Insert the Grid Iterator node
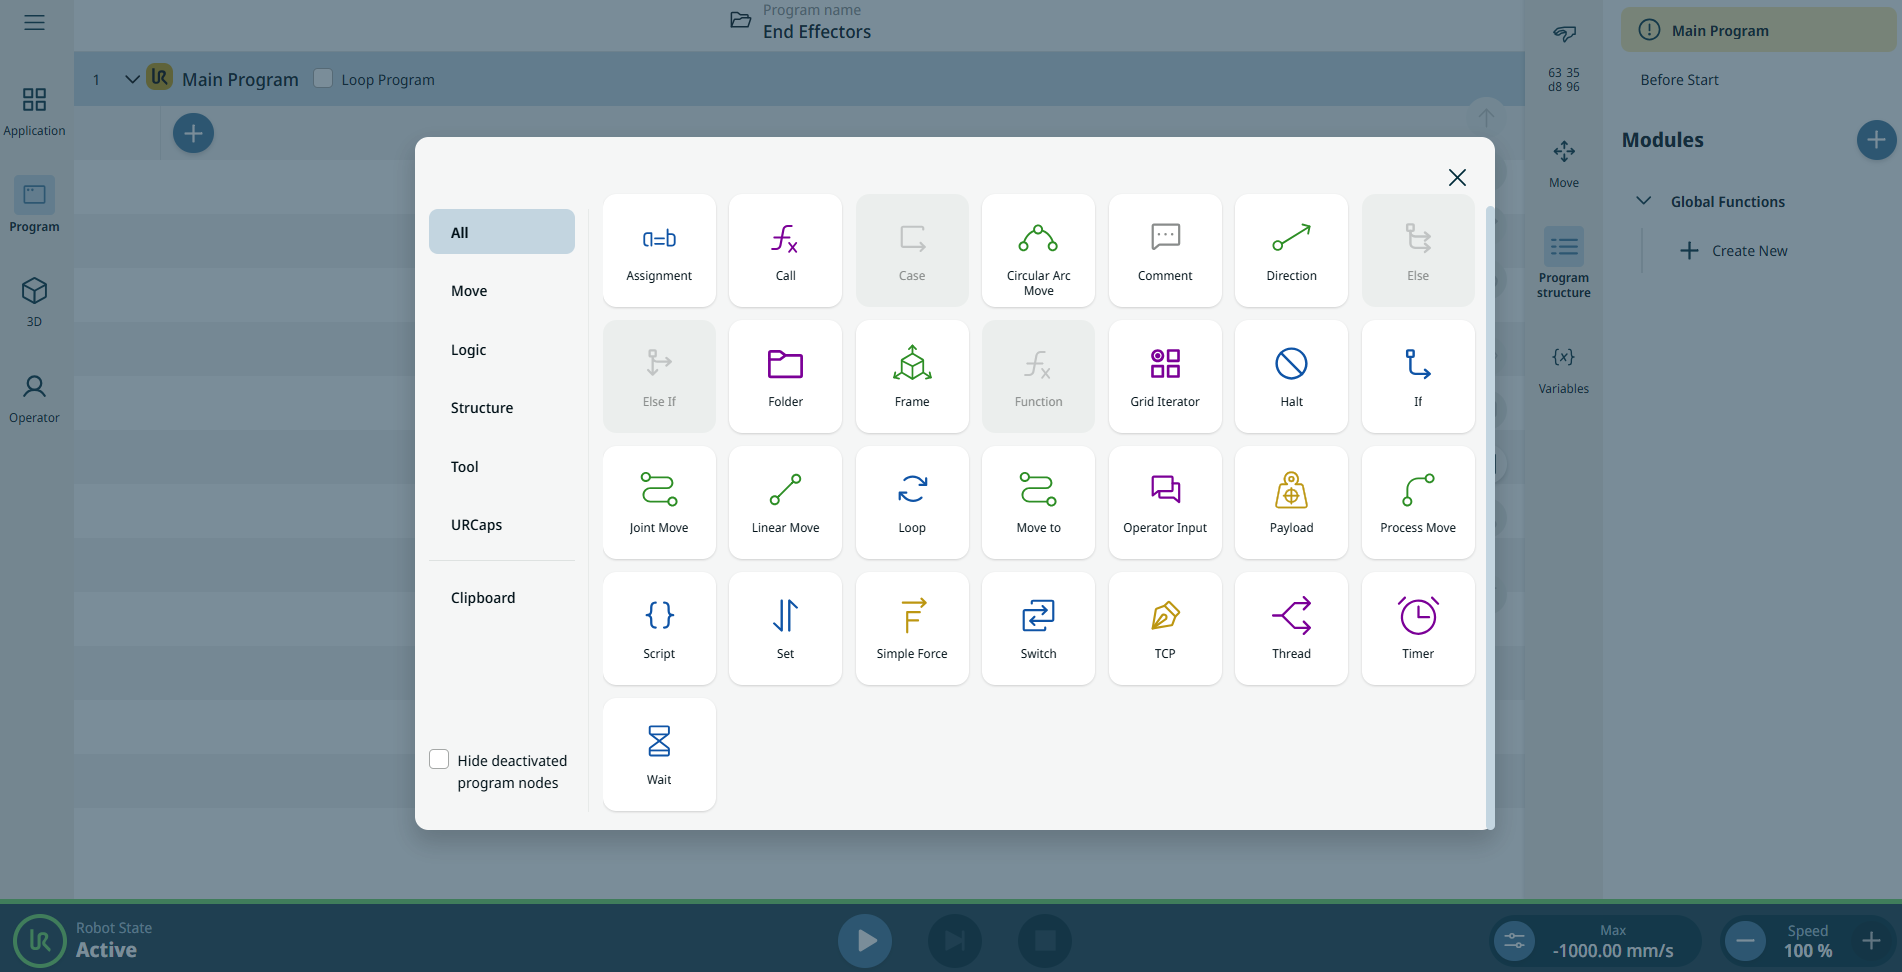Image resolution: width=1902 pixels, height=972 pixels. [1165, 376]
